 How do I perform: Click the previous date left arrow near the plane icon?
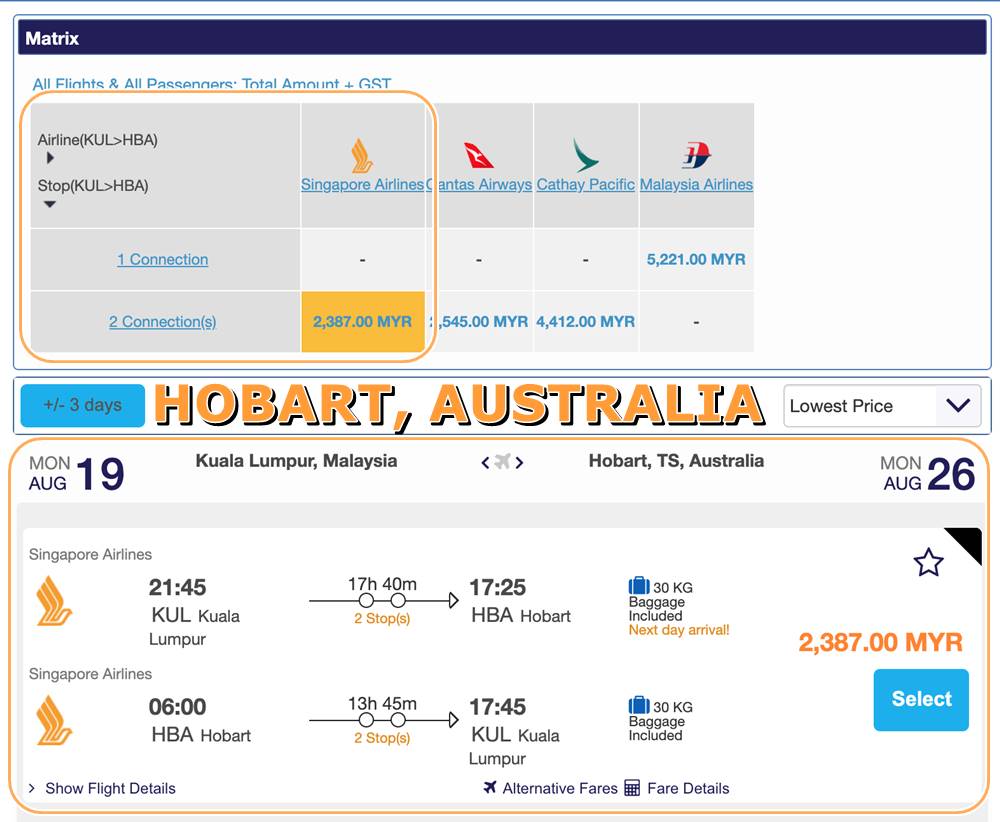(485, 462)
